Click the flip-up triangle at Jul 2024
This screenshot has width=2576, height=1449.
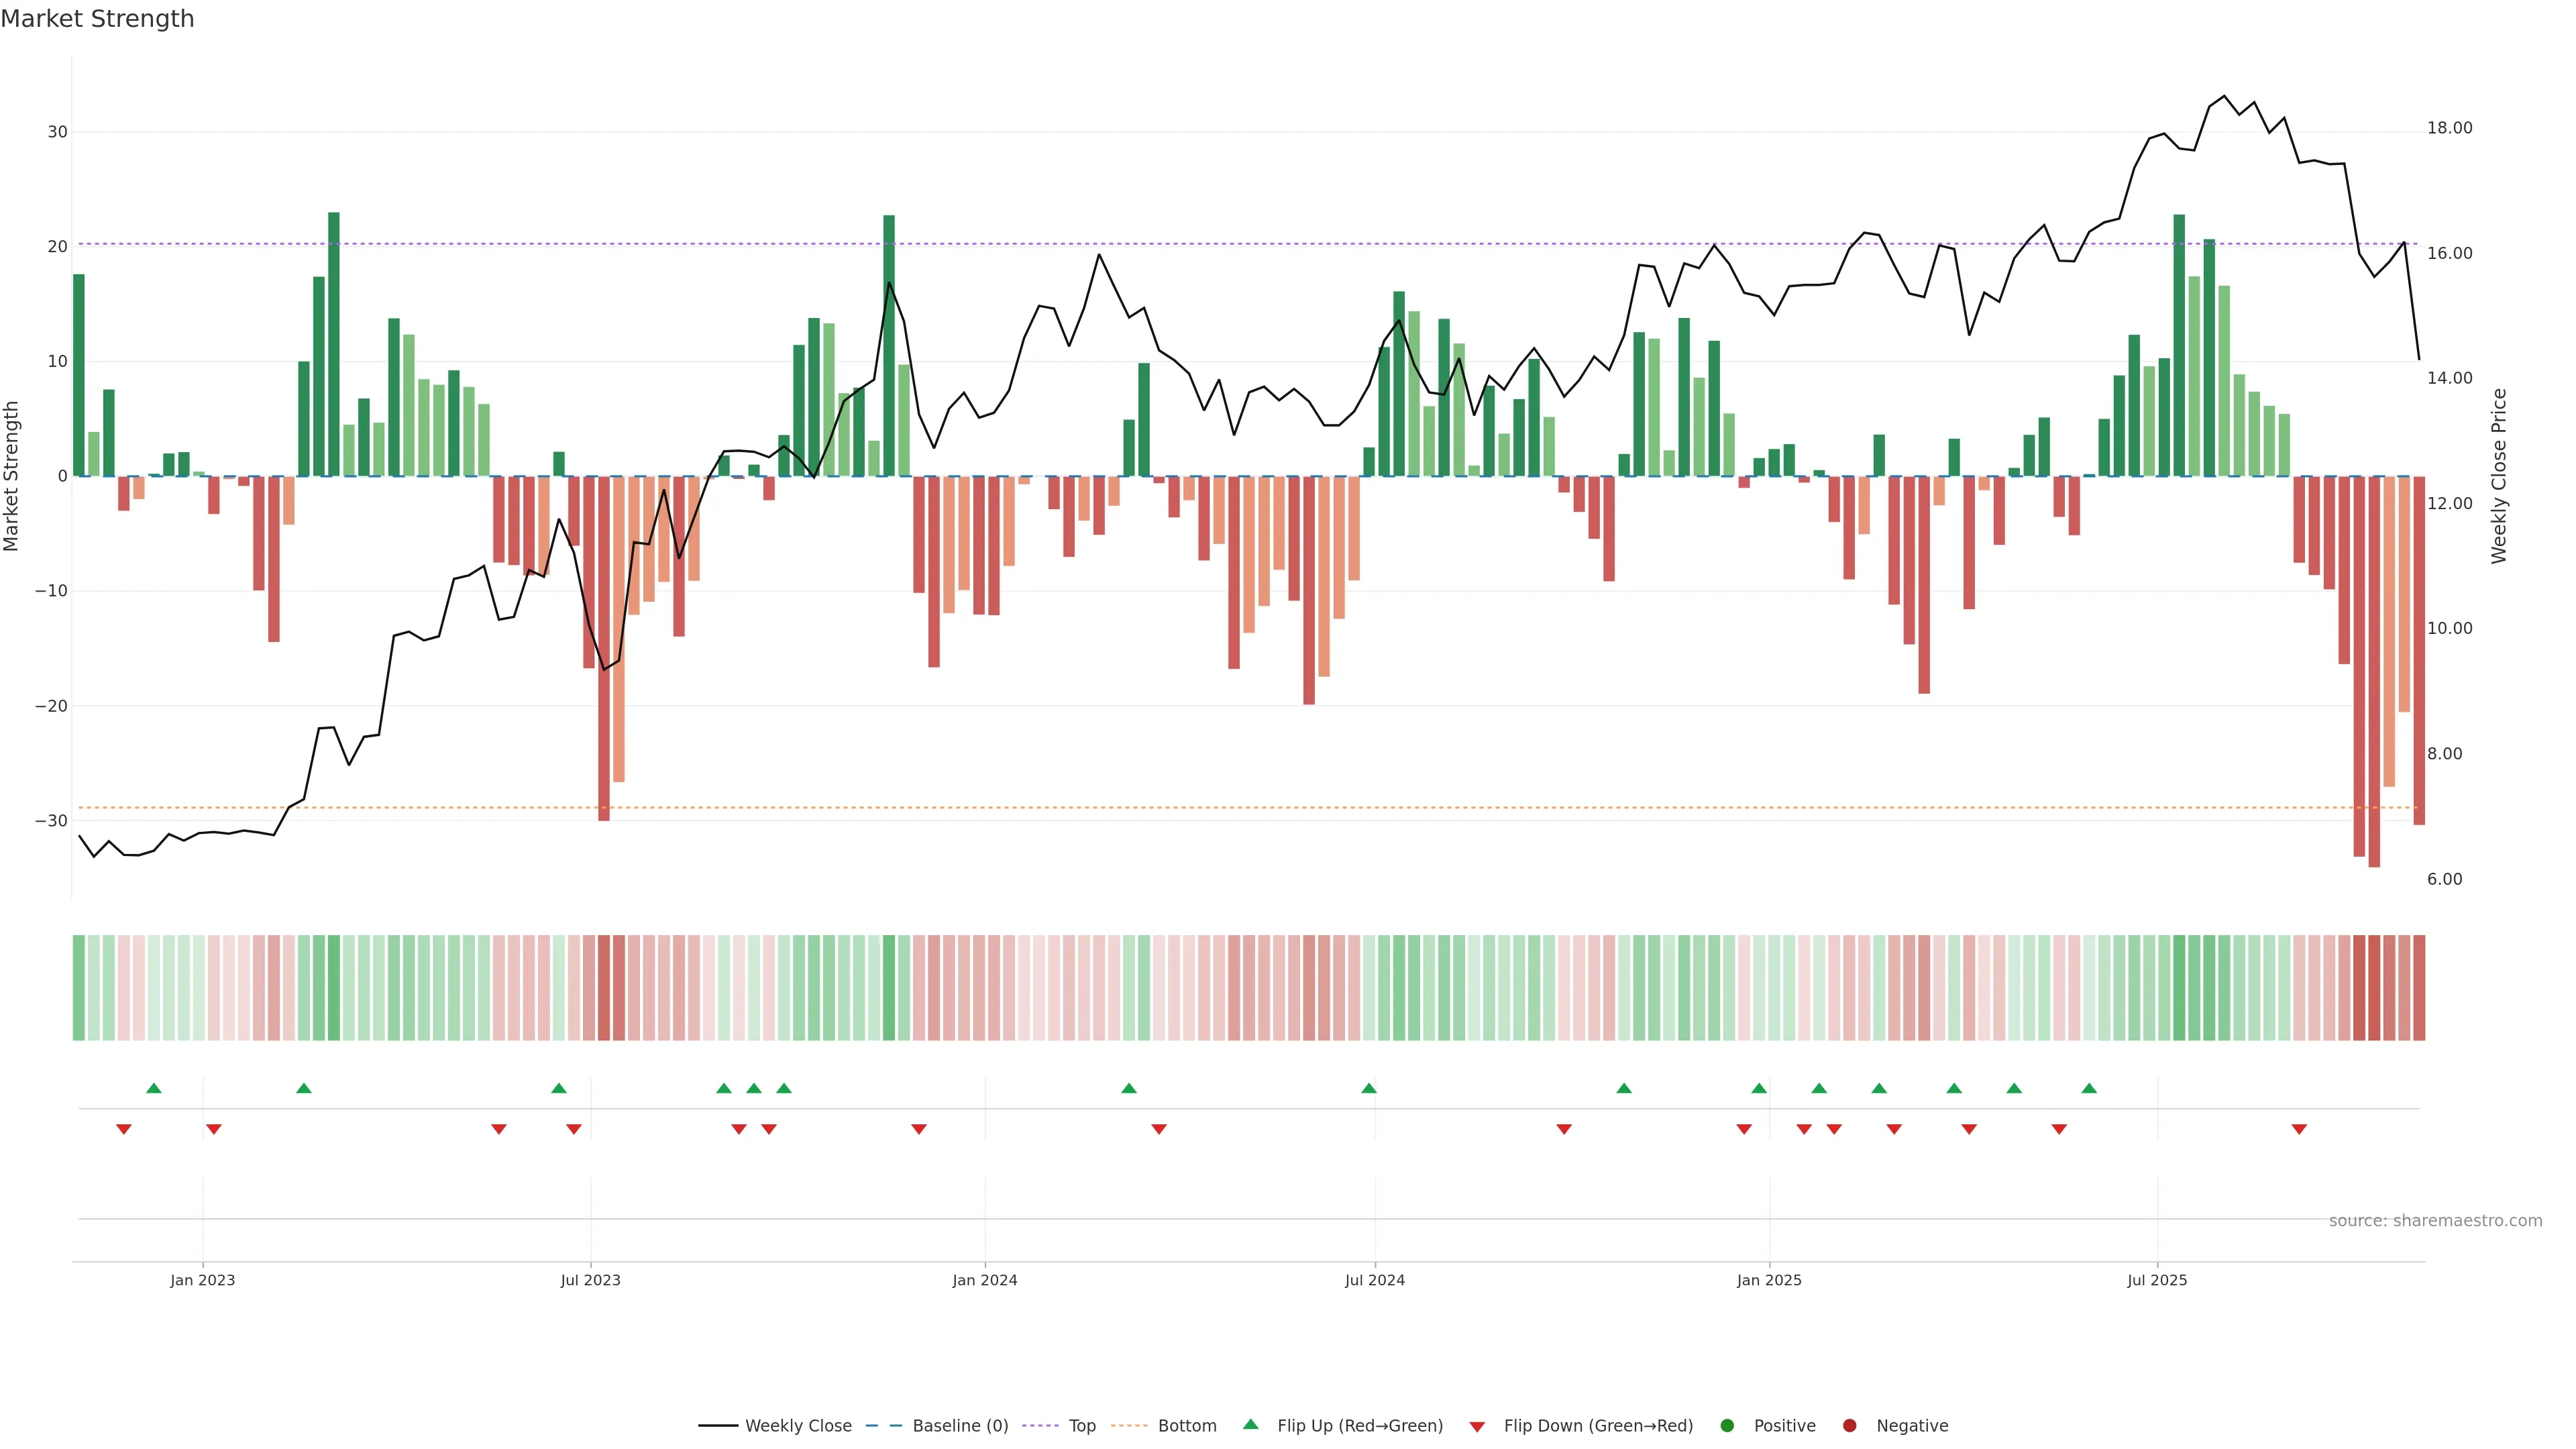point(1369,1088)
